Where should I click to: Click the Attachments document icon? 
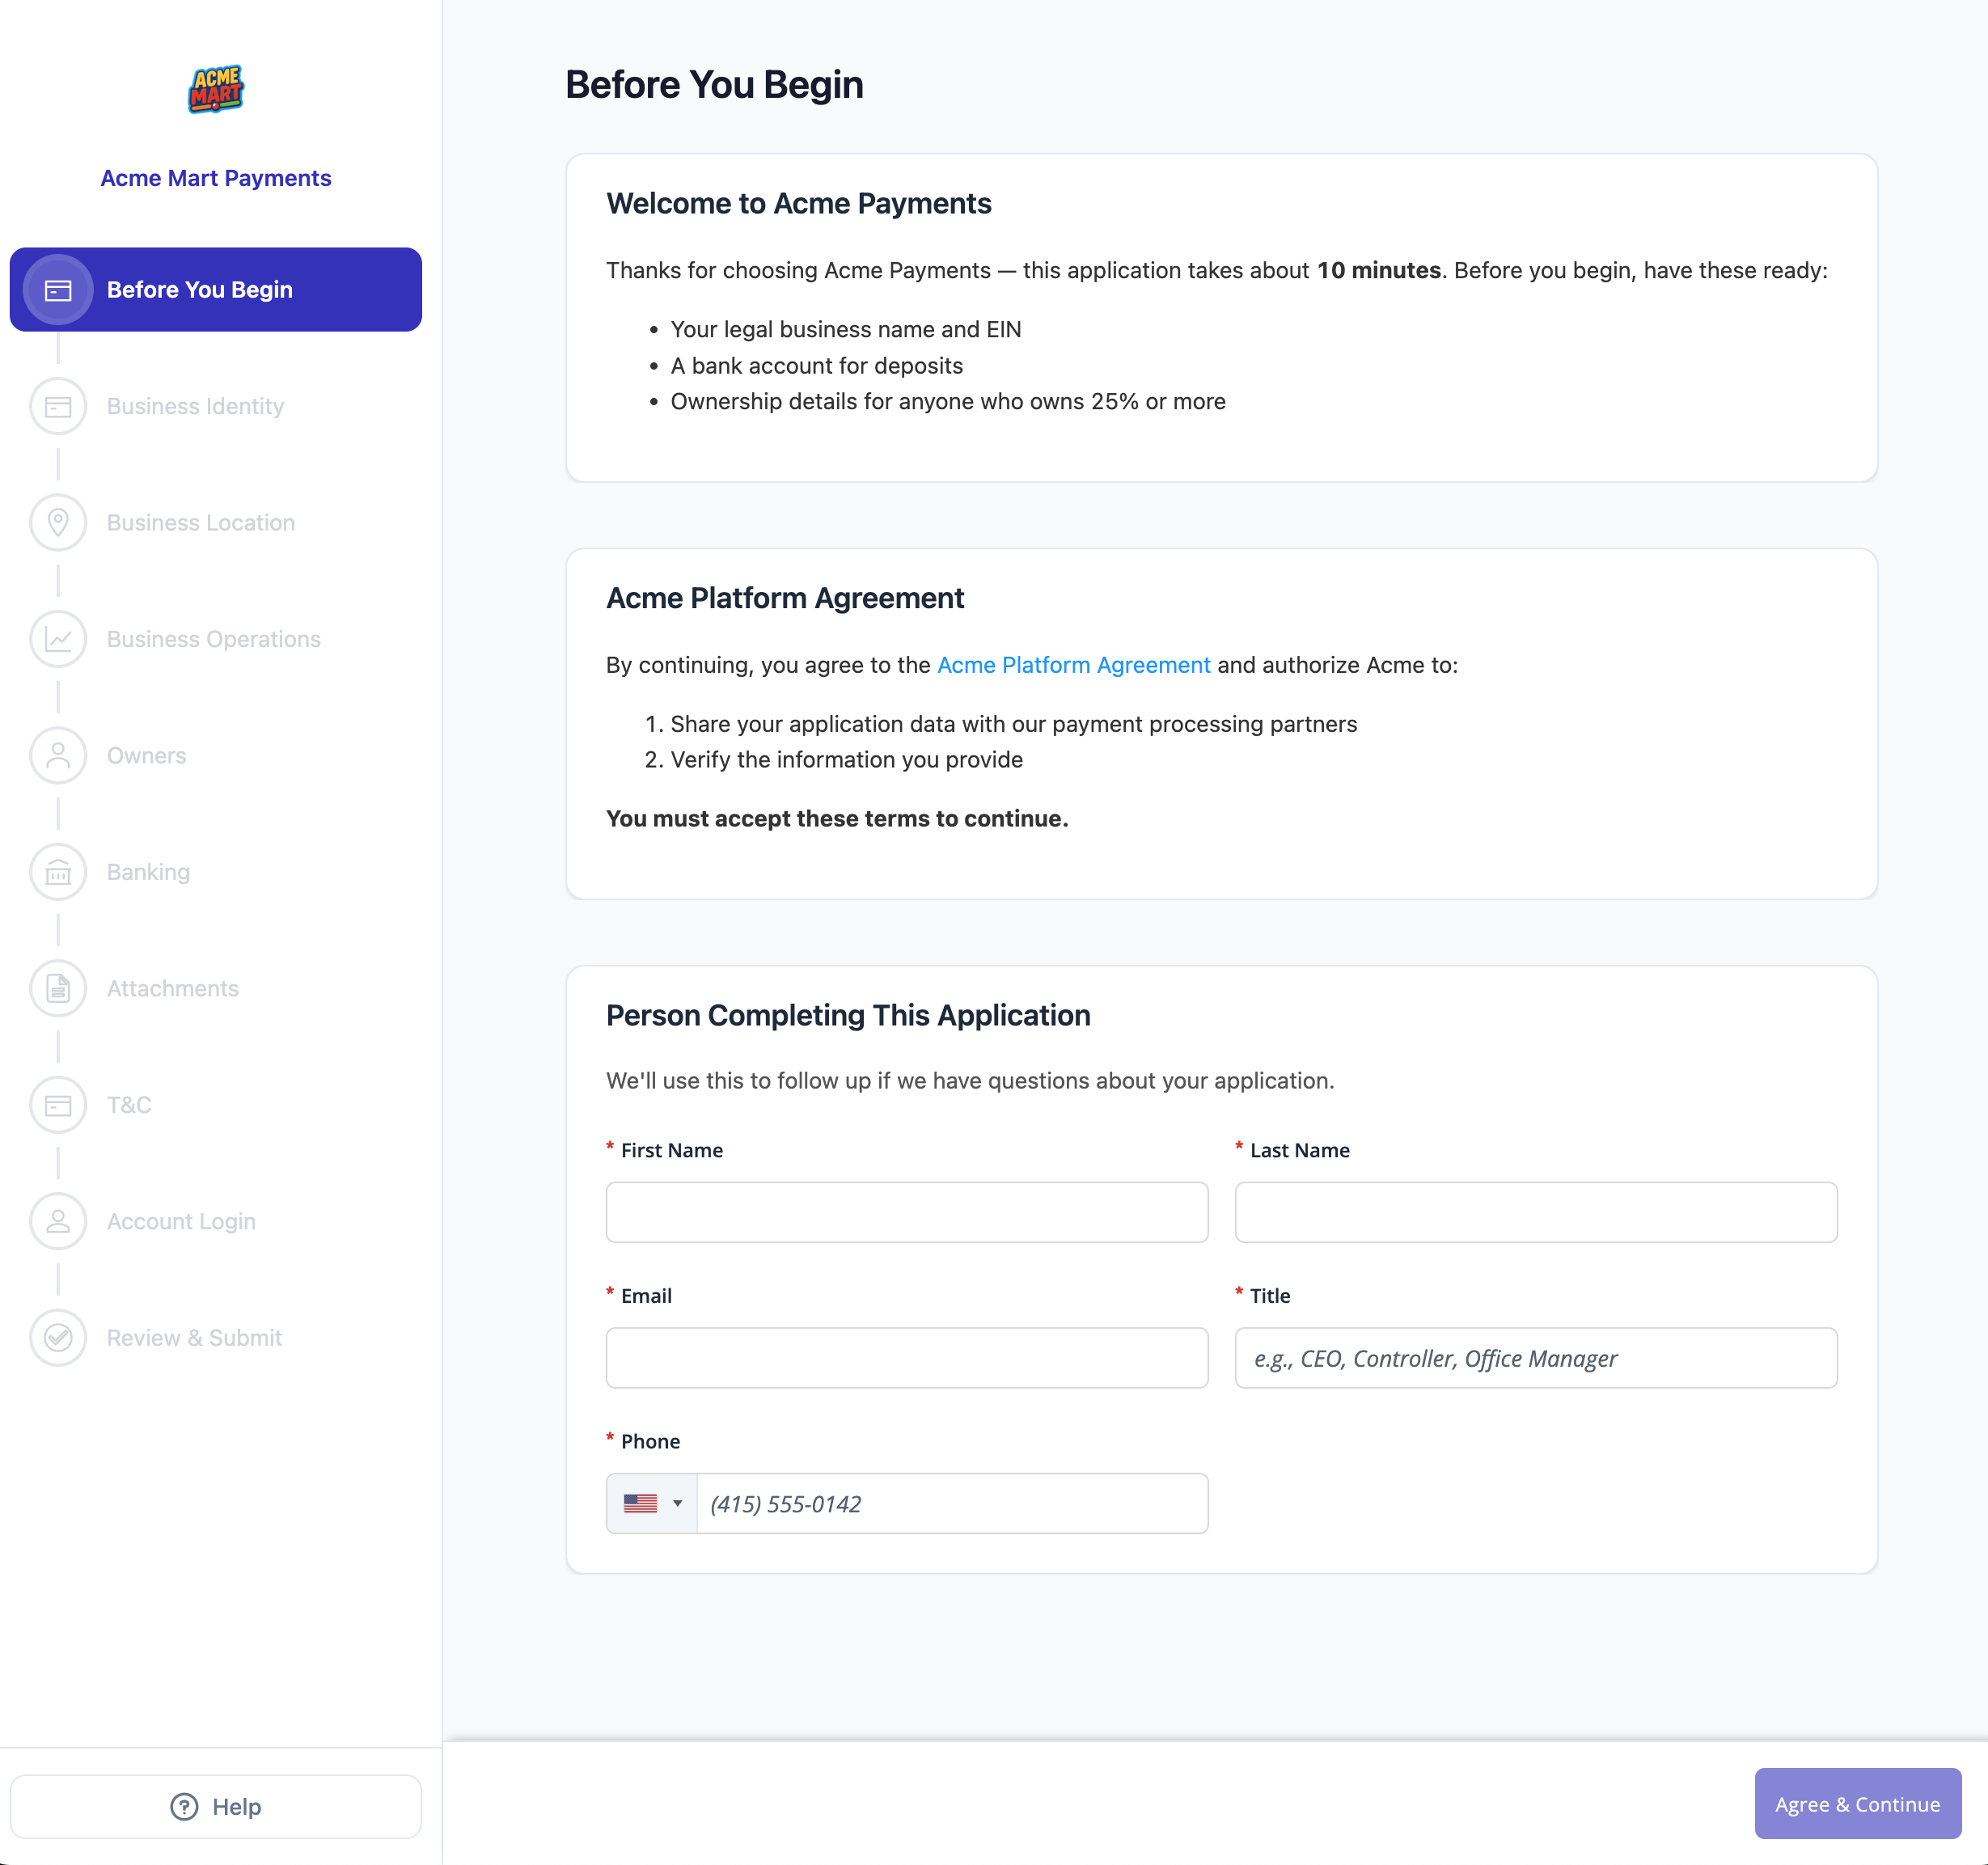(x=58, y=988)
